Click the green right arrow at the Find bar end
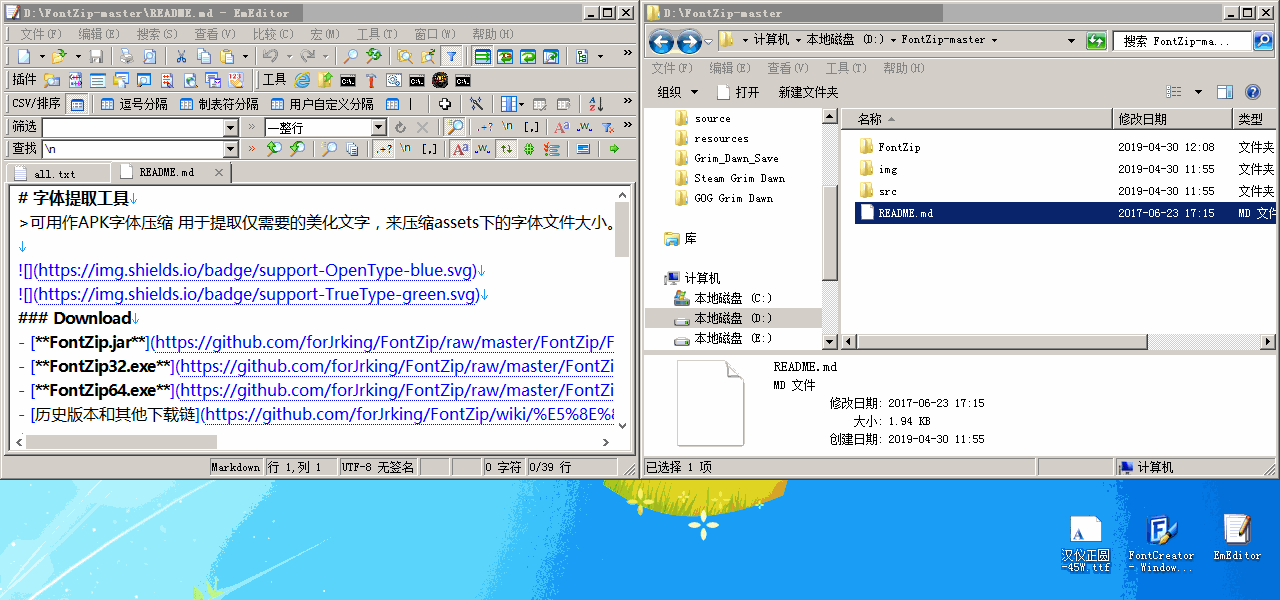 tap(614, 149)
